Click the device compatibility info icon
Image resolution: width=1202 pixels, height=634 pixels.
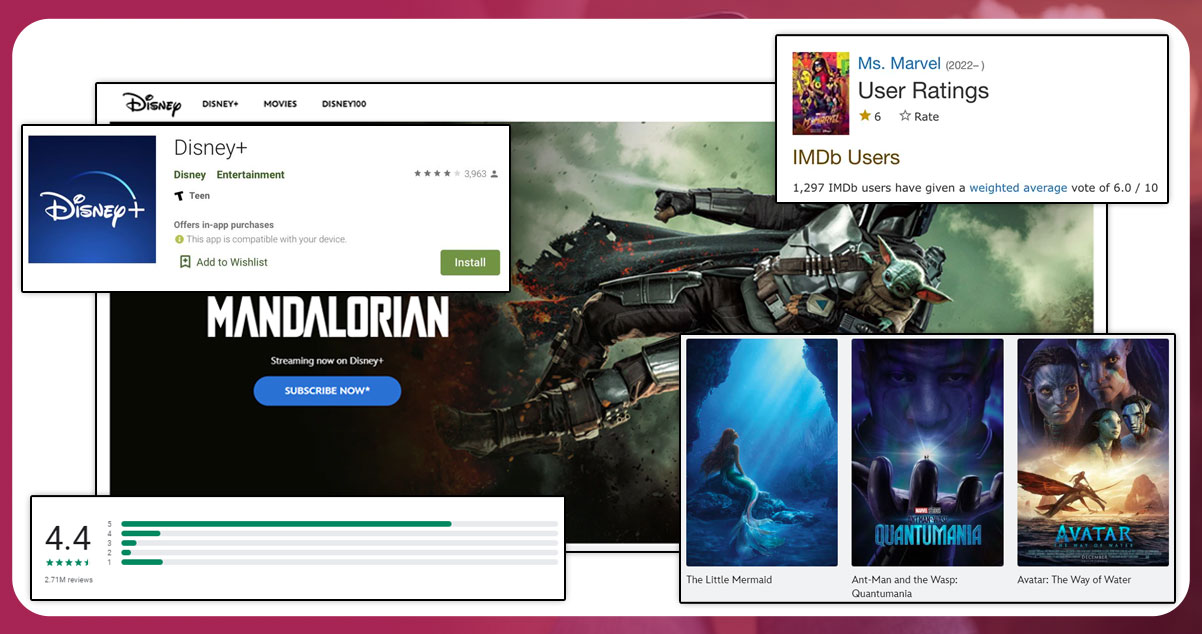179,240
